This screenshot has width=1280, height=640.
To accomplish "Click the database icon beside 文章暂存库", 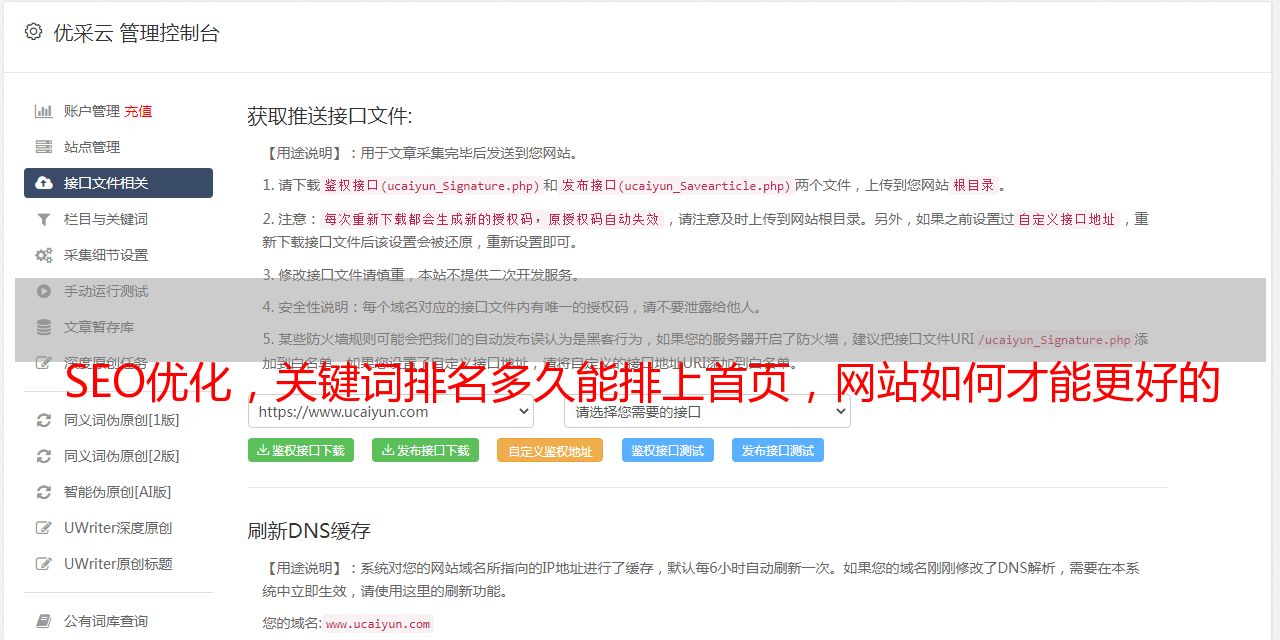I will (x=44, y=327).
